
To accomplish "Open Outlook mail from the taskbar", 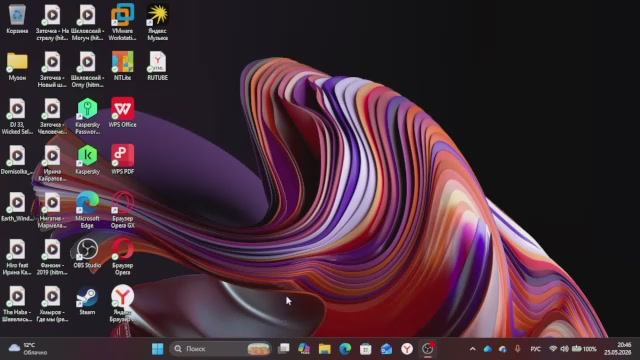I will click(386, 349).
